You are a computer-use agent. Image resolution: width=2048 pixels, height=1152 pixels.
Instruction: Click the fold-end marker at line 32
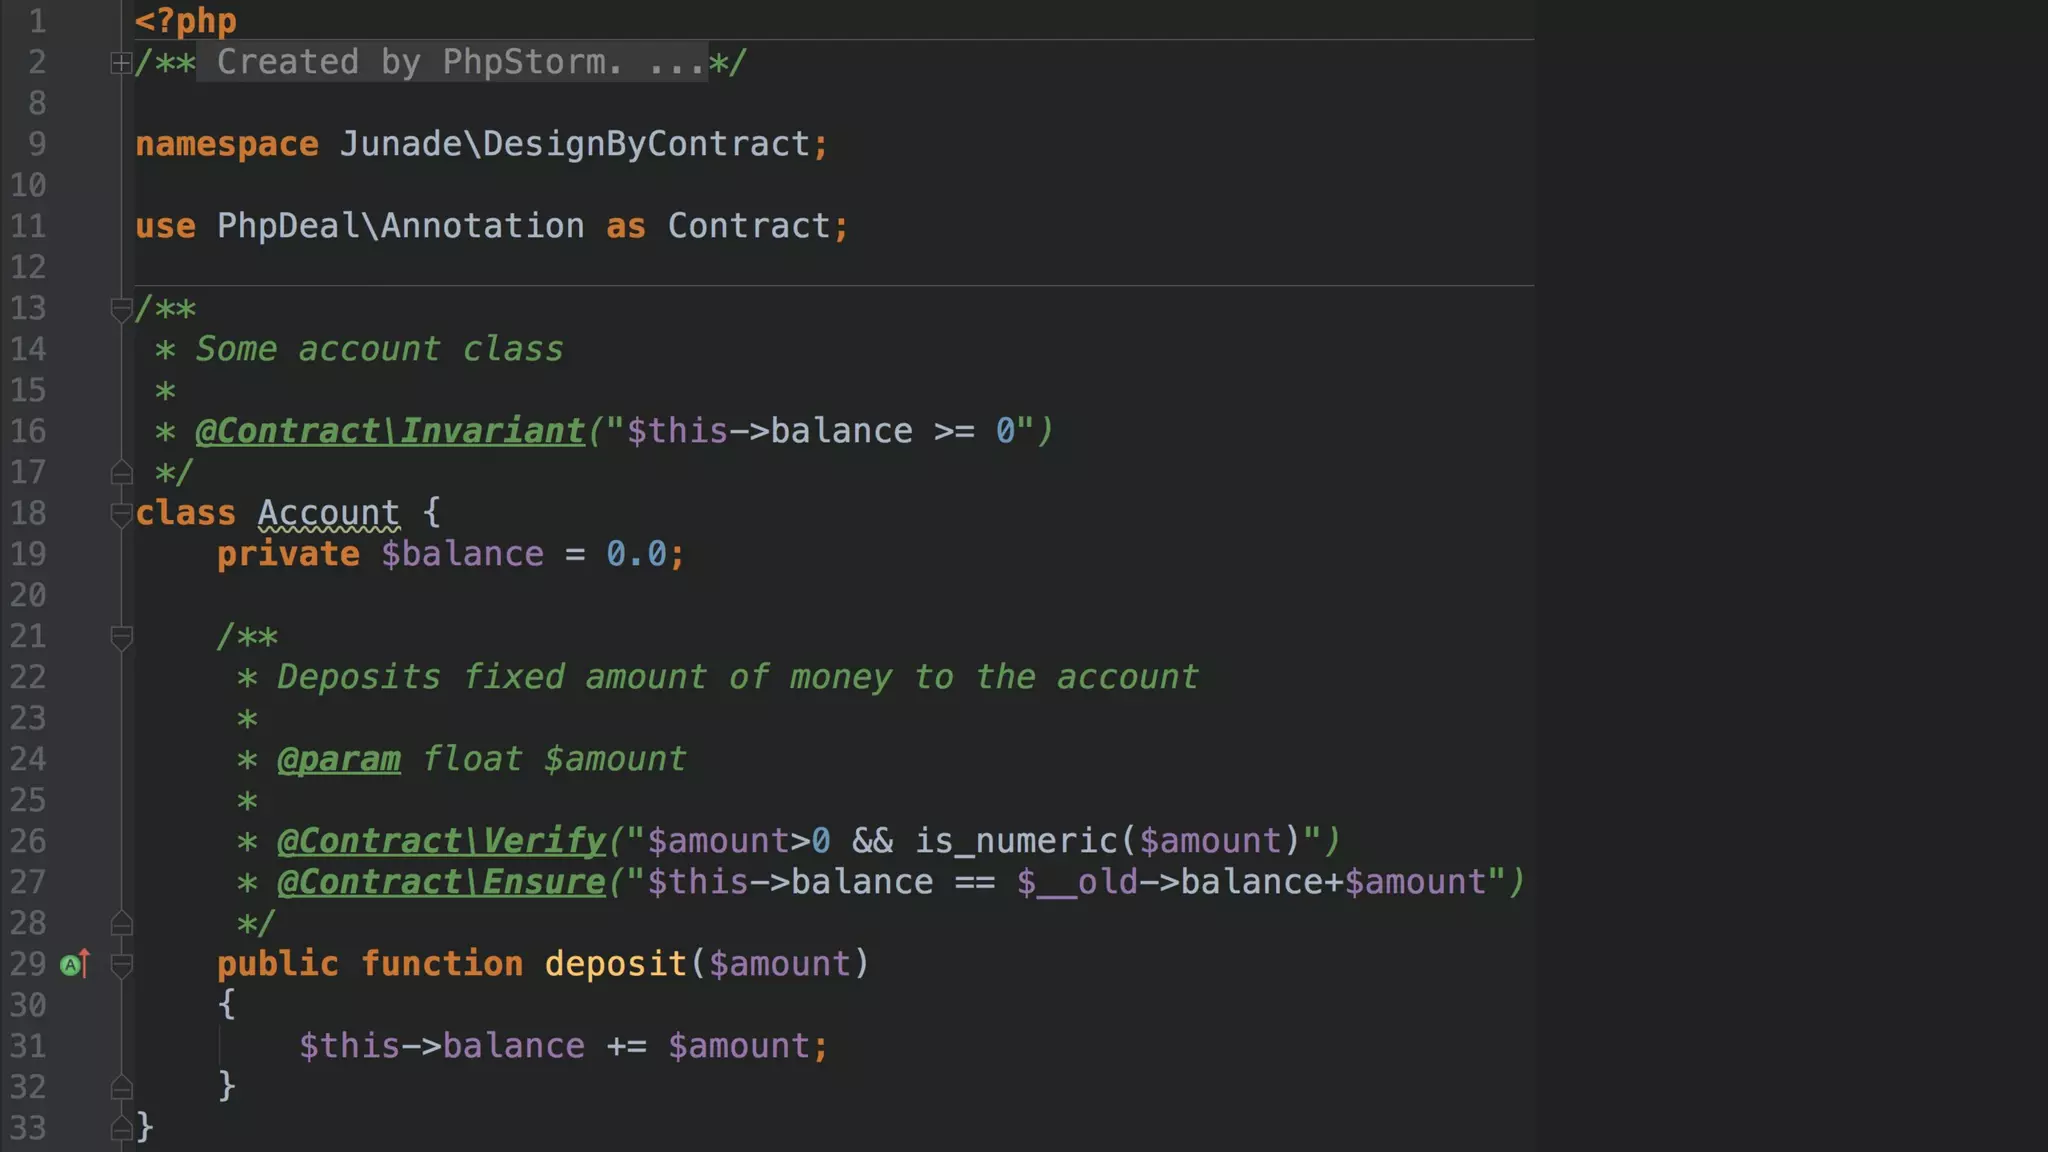(x=121, y=1087)
